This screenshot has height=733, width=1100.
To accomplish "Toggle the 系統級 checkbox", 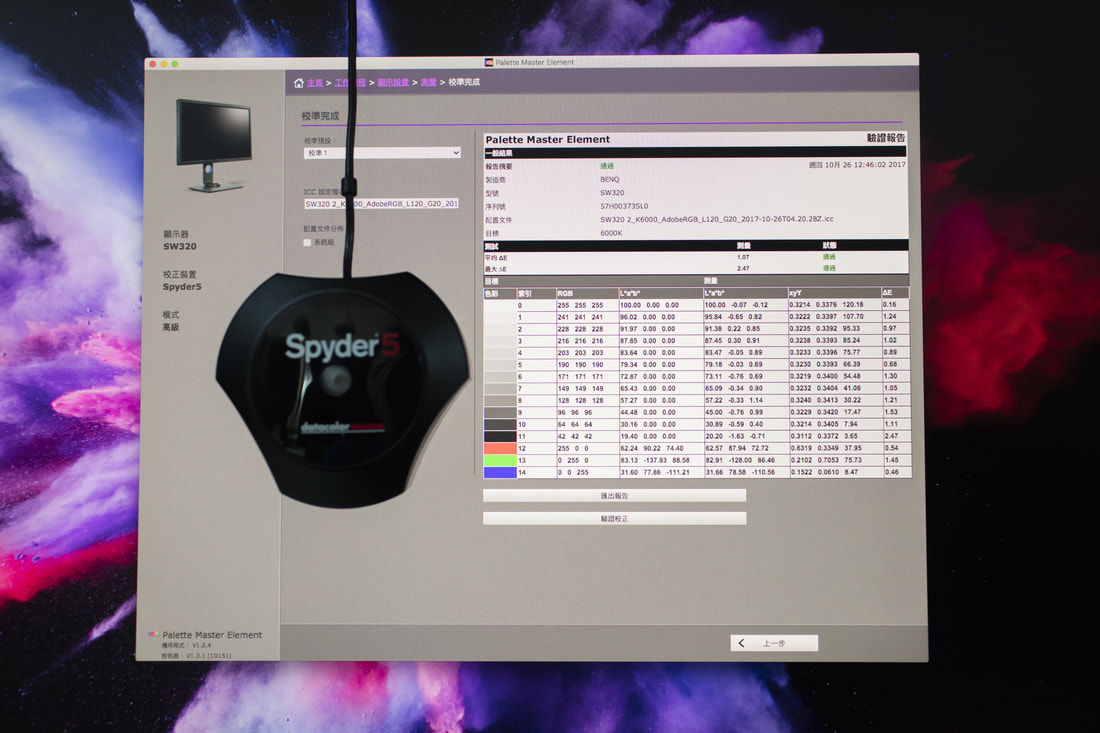I will click(x=307, y=243).
